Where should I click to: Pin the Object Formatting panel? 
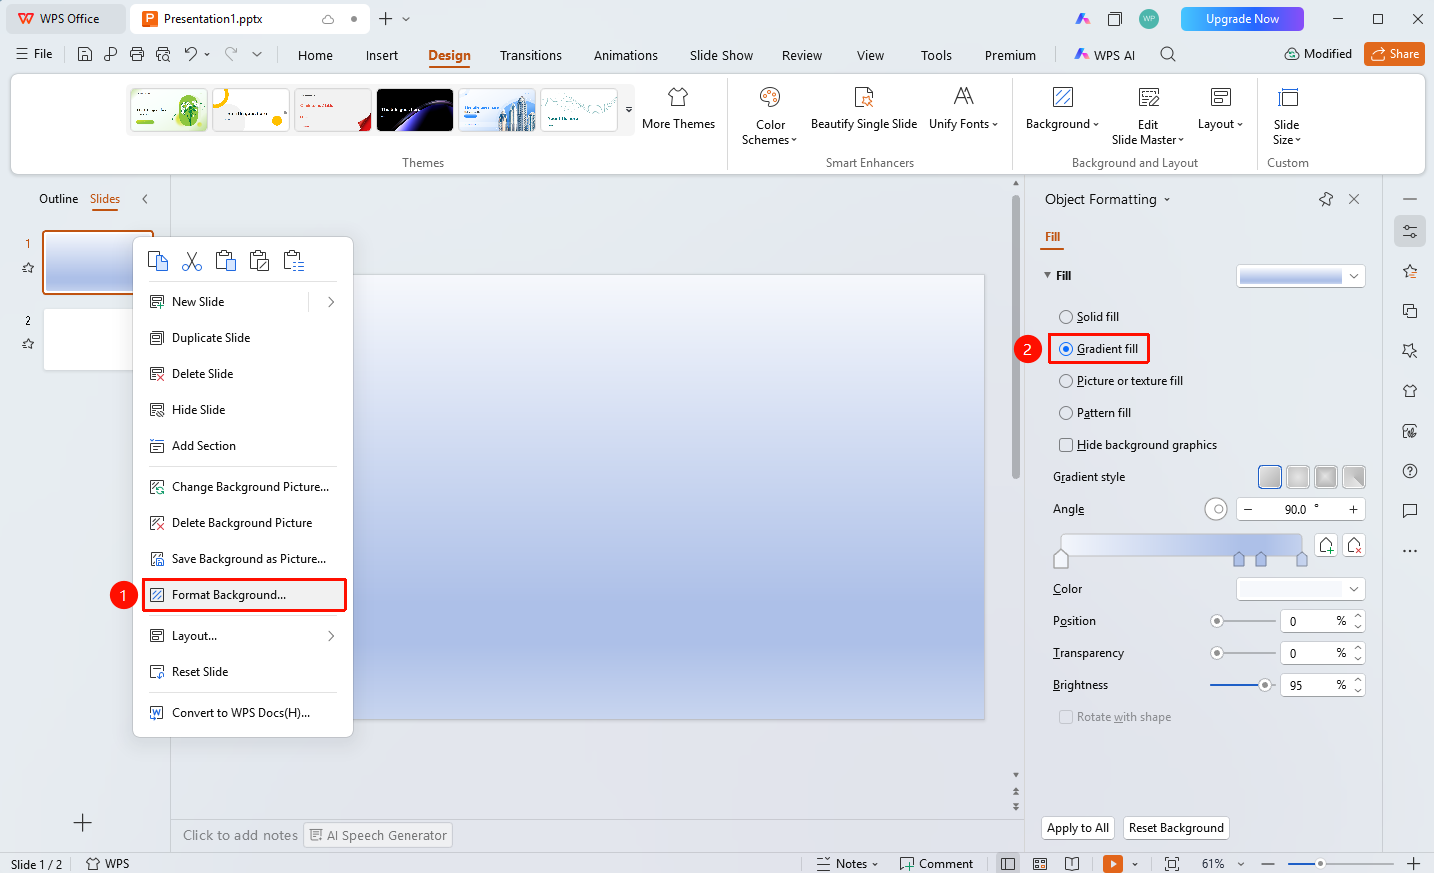1326,199
